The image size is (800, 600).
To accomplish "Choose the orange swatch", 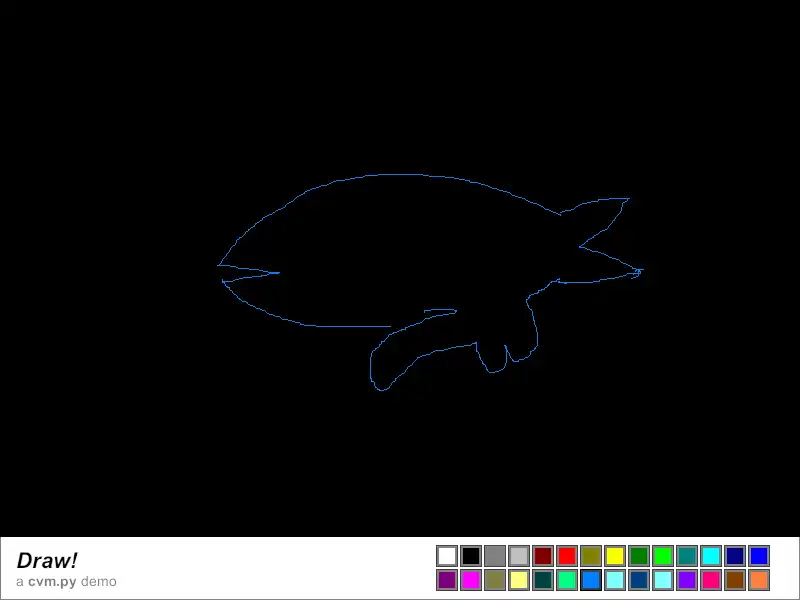I will click(759, 580).
